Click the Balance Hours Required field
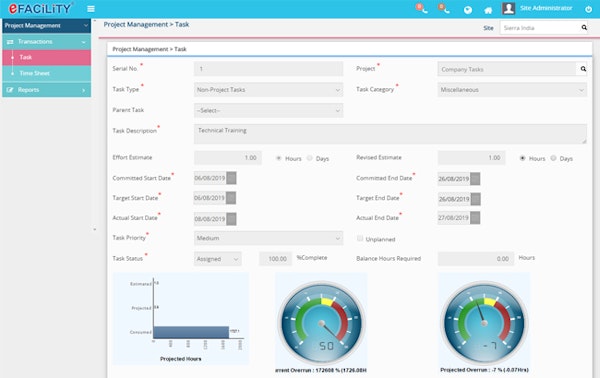 tap(476, 259)
